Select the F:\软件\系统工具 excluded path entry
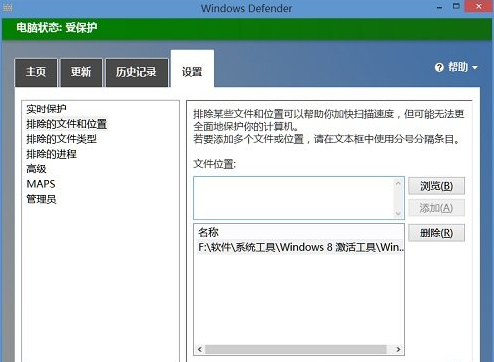The image size is (494, 362). coord(300,247)
